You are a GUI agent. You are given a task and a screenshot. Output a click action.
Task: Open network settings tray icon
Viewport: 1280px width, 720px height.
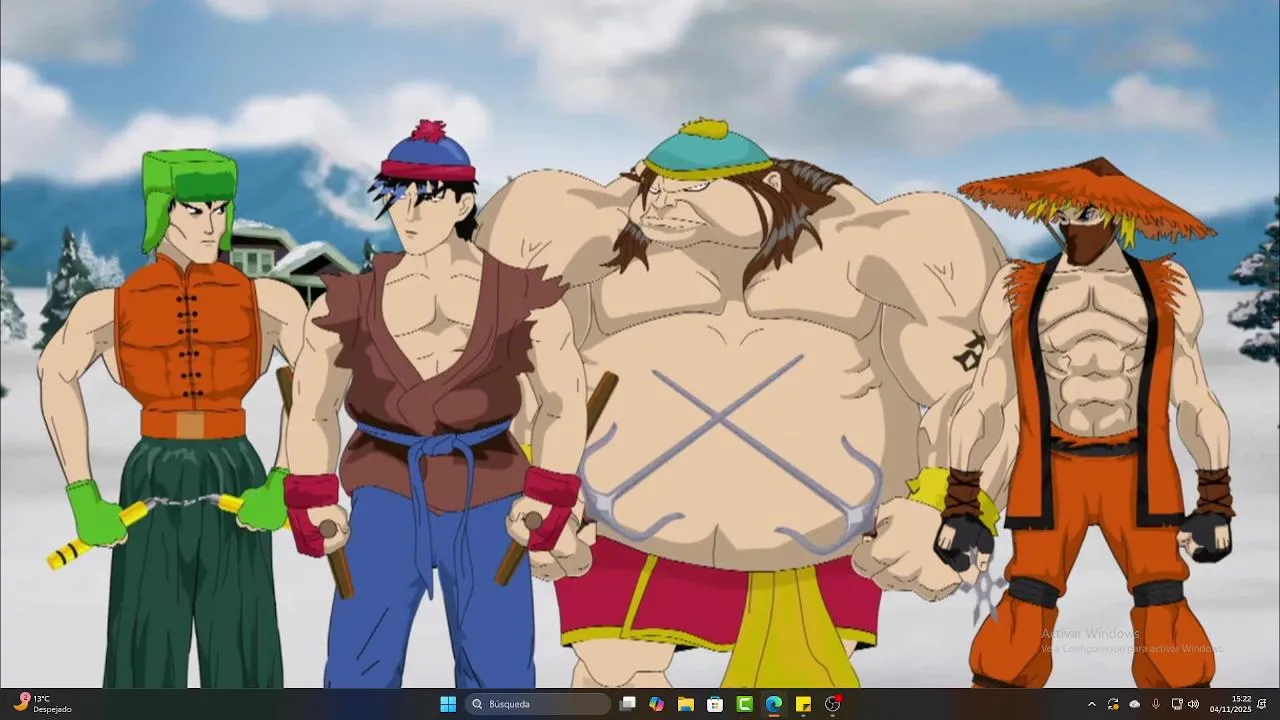[1176, 704]
